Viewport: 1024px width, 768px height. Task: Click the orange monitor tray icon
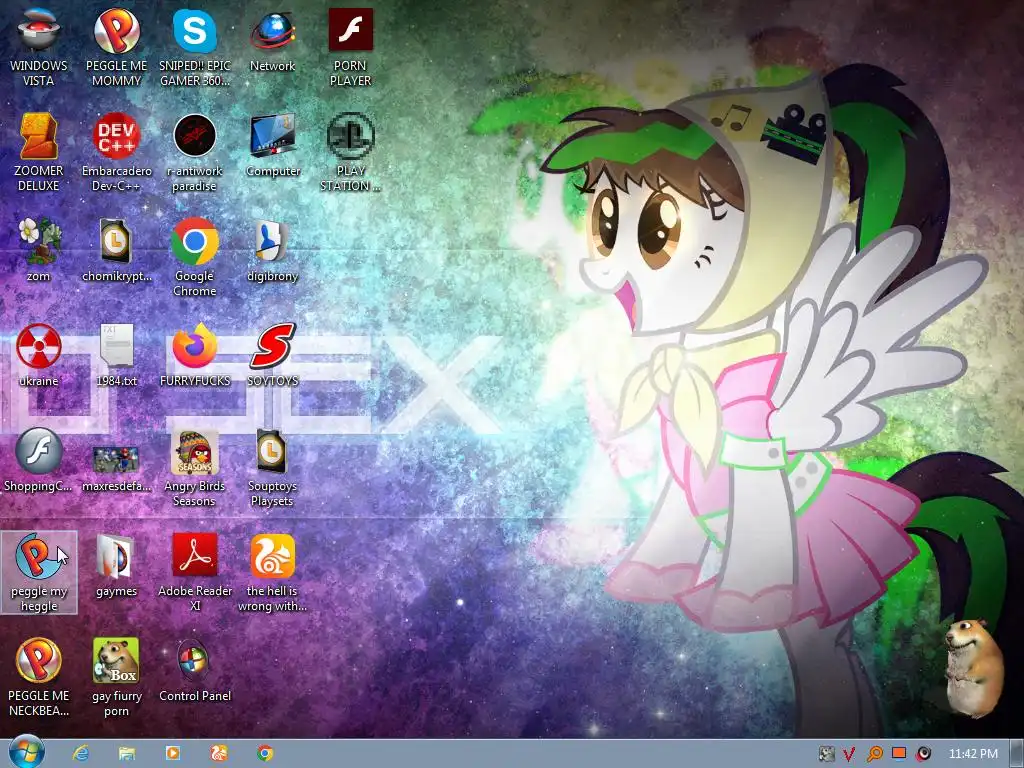coord(899,754)
